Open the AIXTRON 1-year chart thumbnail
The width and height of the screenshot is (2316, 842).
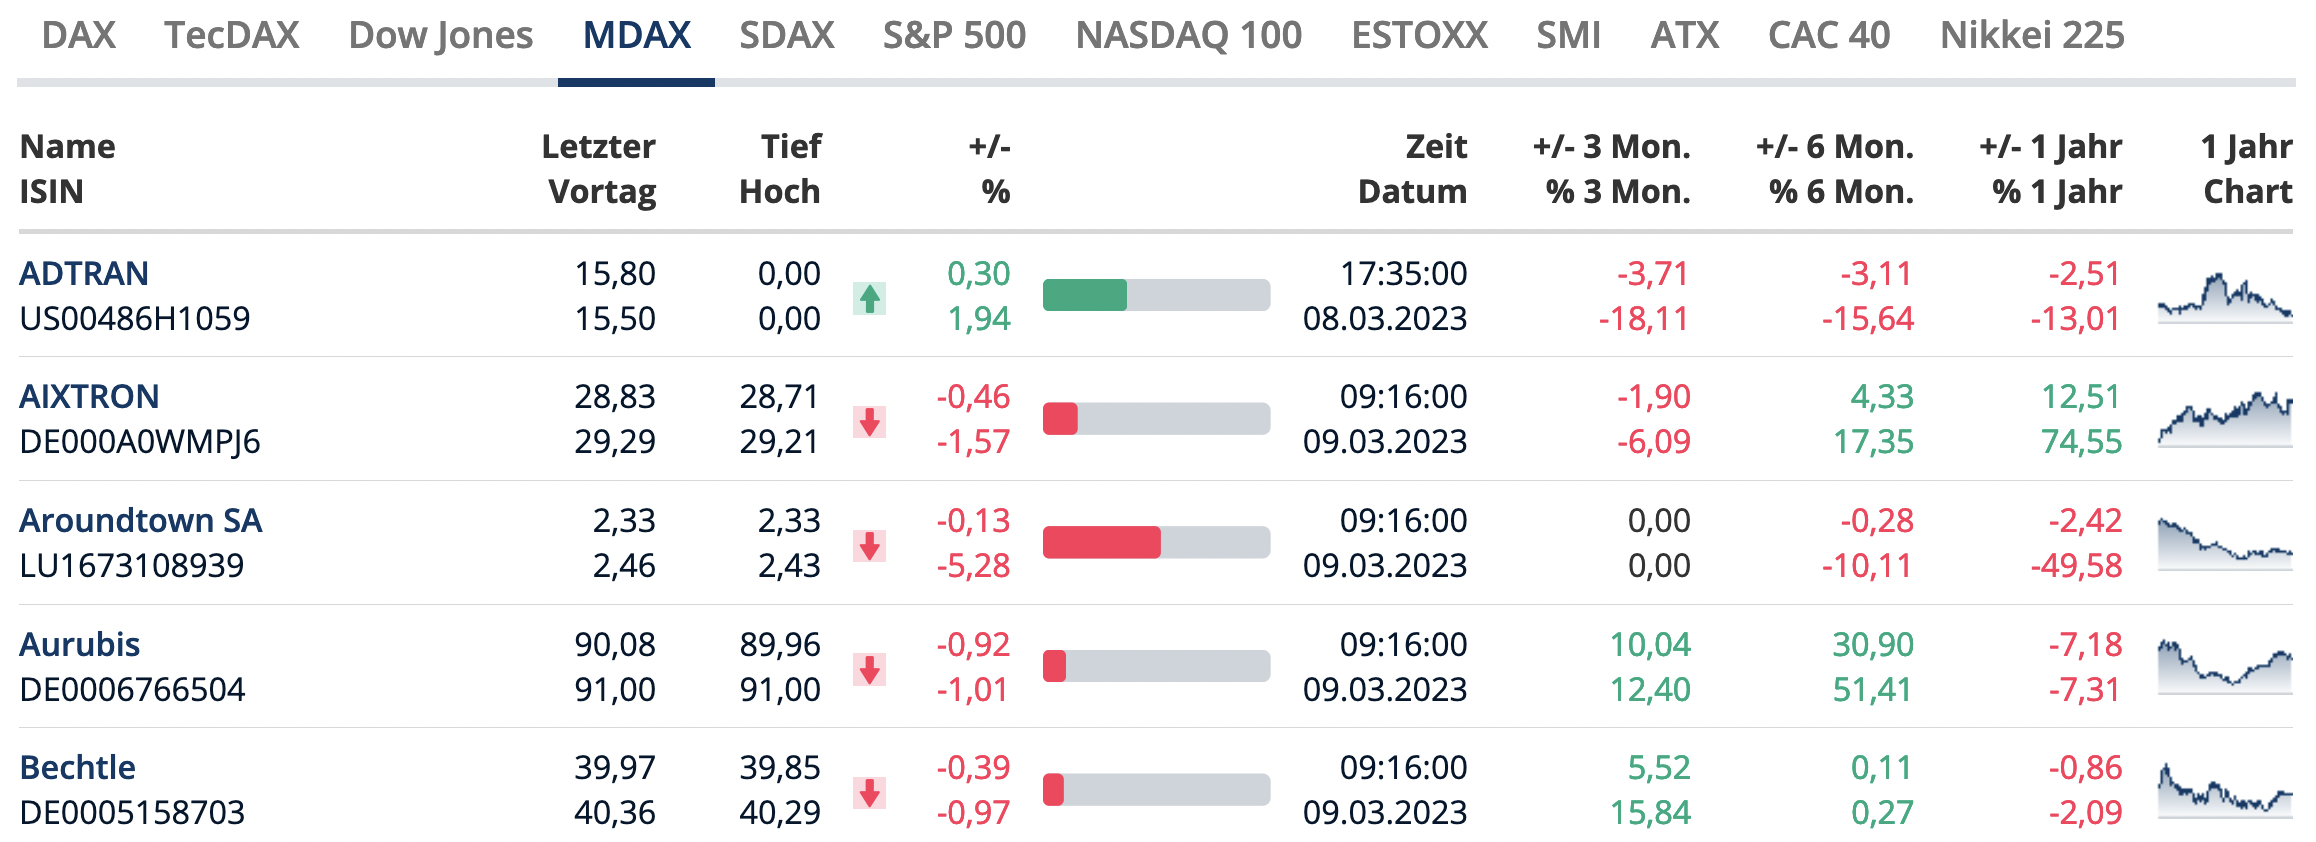tap(2224, 421)
